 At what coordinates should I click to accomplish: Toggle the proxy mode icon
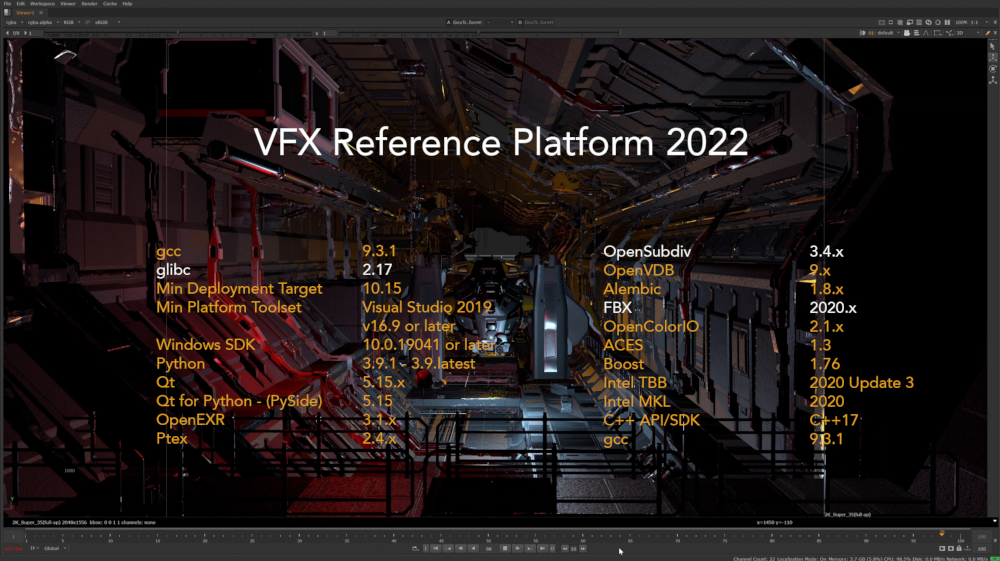[x=909, y=22]
